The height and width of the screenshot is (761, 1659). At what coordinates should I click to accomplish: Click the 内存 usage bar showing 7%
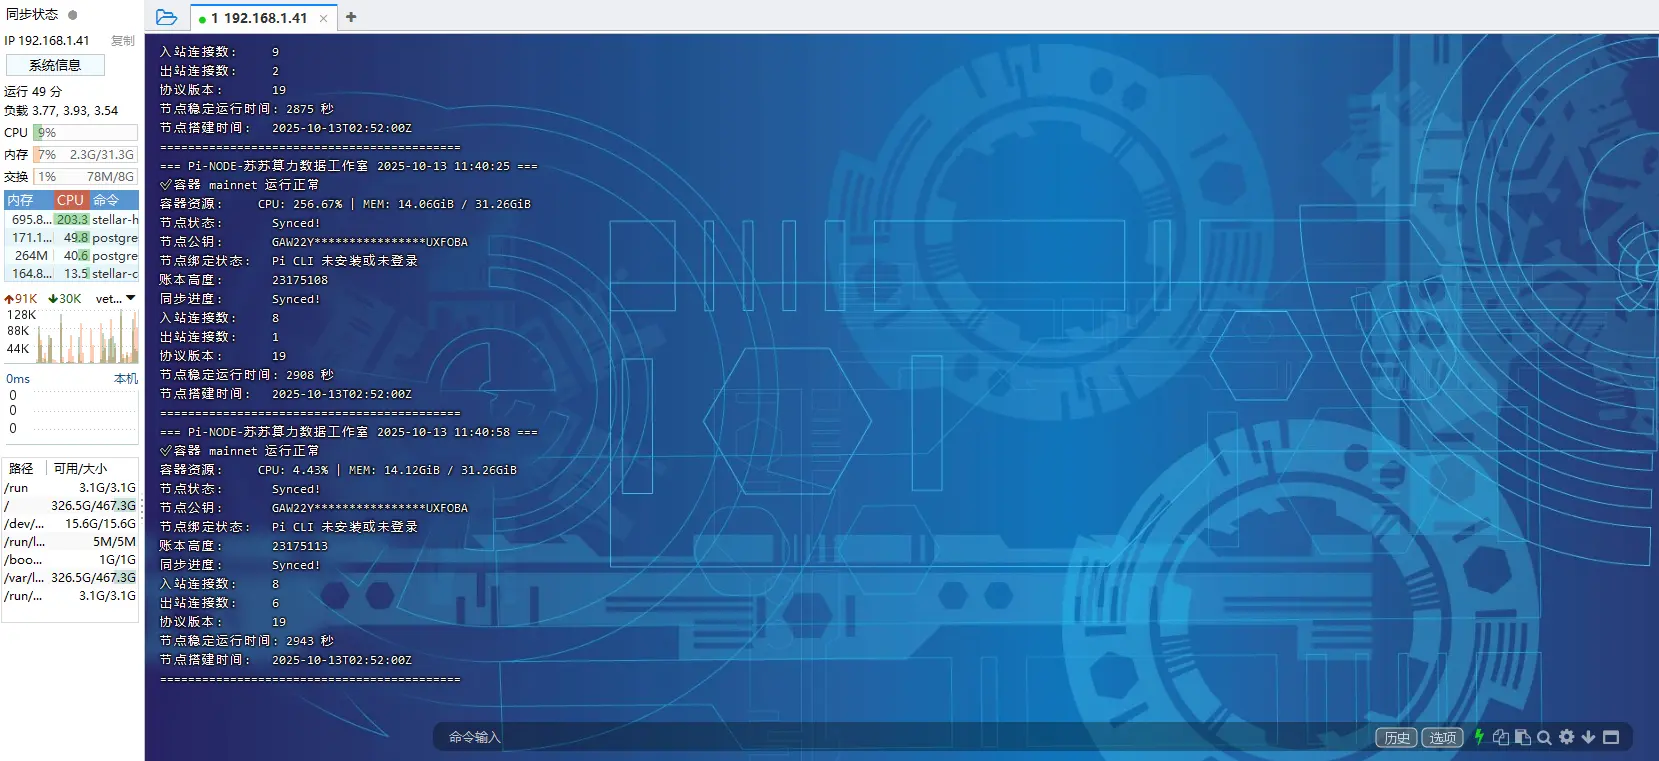coord(86,154)
